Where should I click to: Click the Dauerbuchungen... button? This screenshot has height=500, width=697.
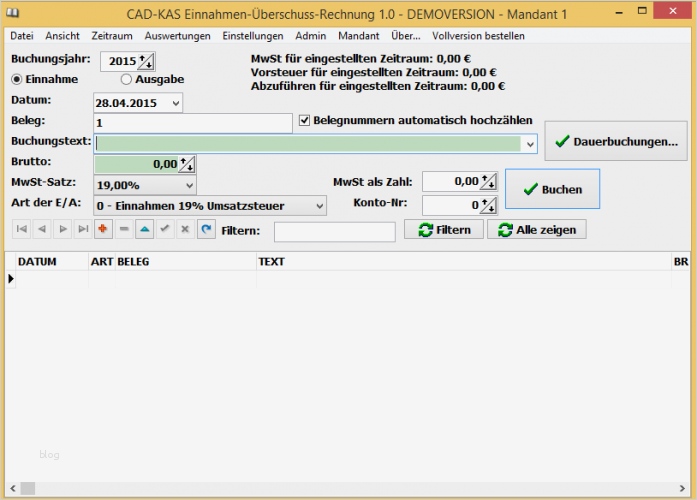point(616,141)
